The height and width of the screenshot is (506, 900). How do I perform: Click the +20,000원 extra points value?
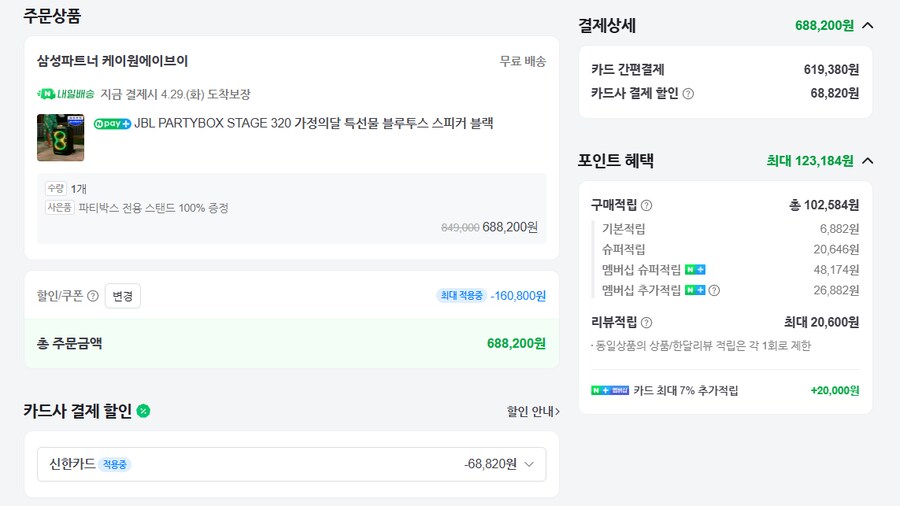(835, 390)
